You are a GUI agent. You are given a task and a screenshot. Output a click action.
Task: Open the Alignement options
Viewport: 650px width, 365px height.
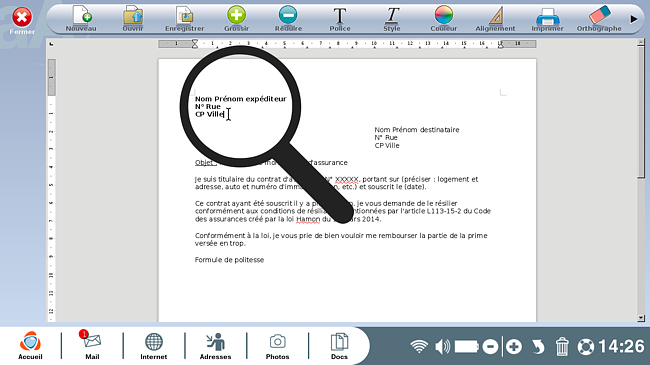point(495,19)
